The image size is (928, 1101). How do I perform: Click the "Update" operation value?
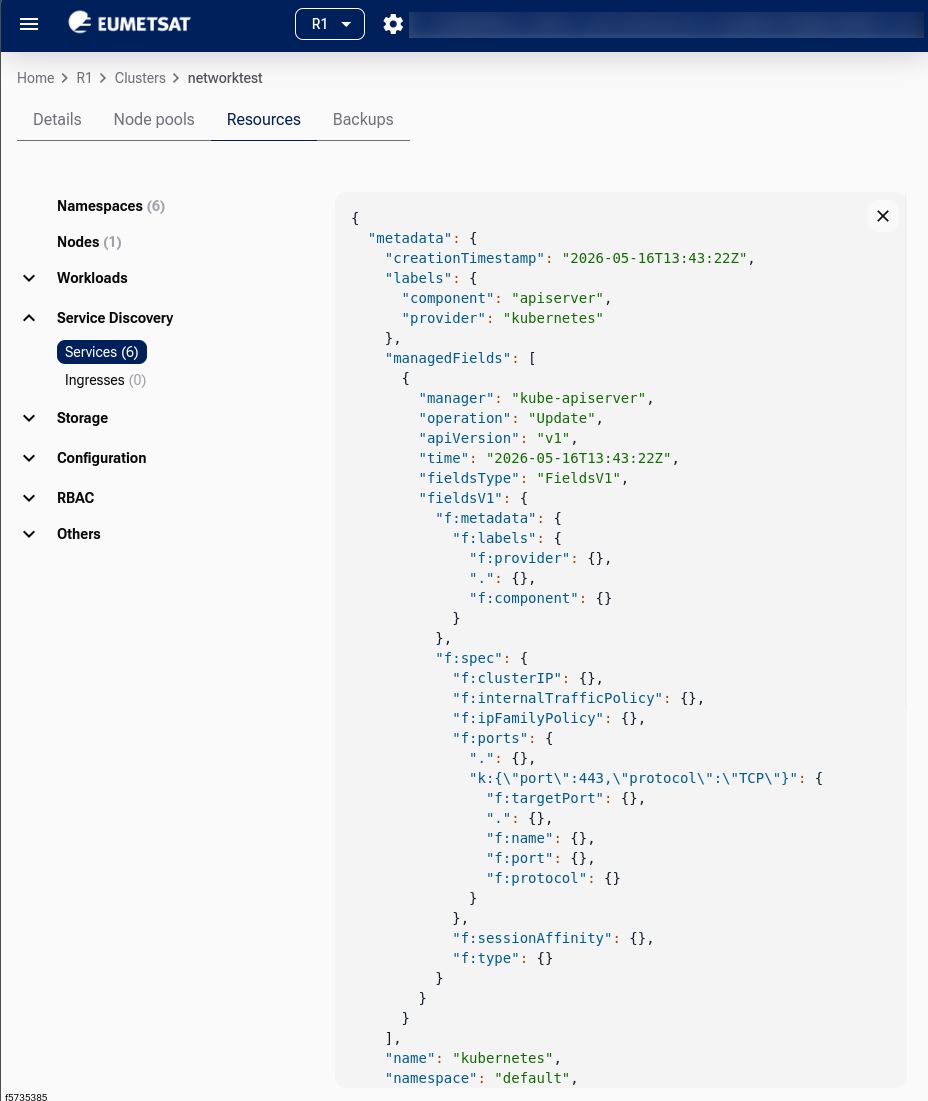coord(562,418)
